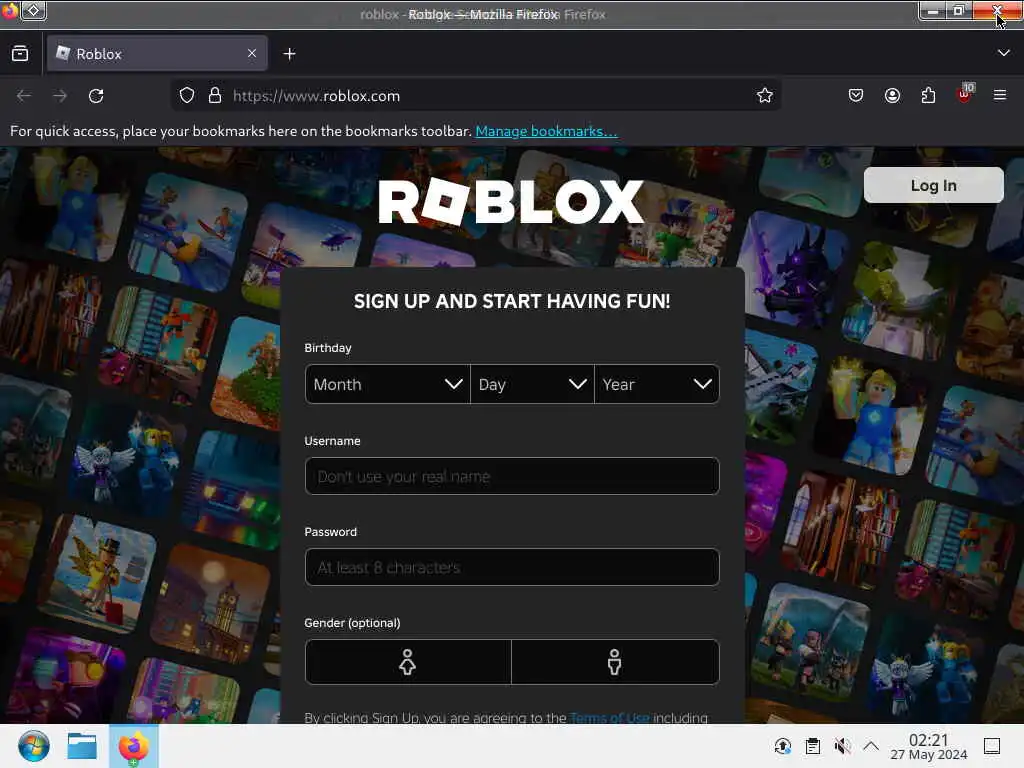
Task: Minimize the Firefox window
Action: 933,11
